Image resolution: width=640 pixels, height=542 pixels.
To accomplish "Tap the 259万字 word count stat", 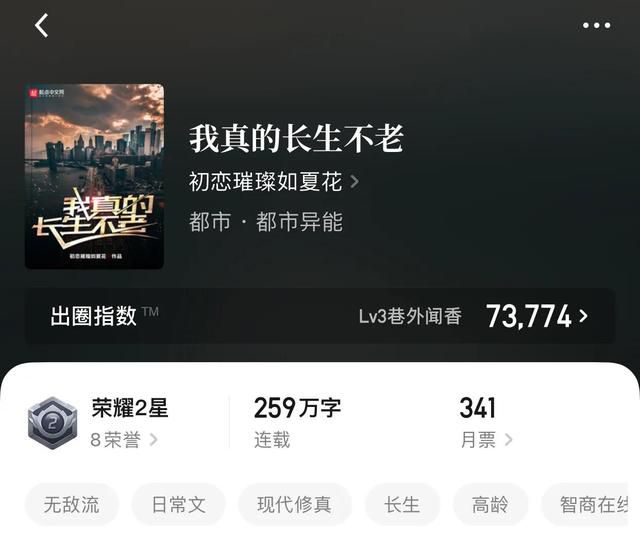I will point(297,408).
